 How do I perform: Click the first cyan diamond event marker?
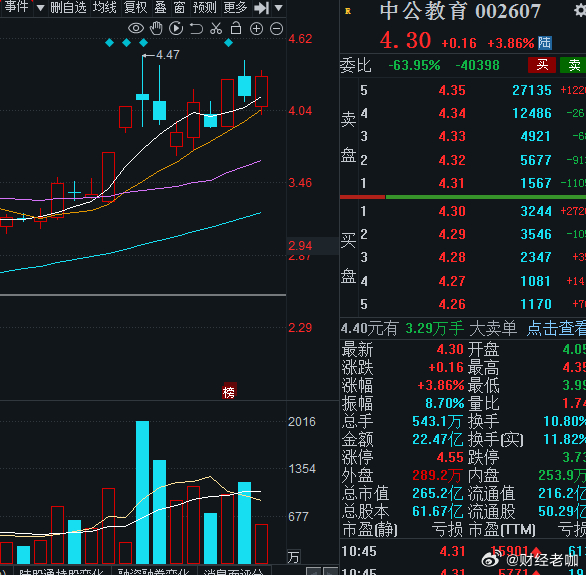point(110,43)
